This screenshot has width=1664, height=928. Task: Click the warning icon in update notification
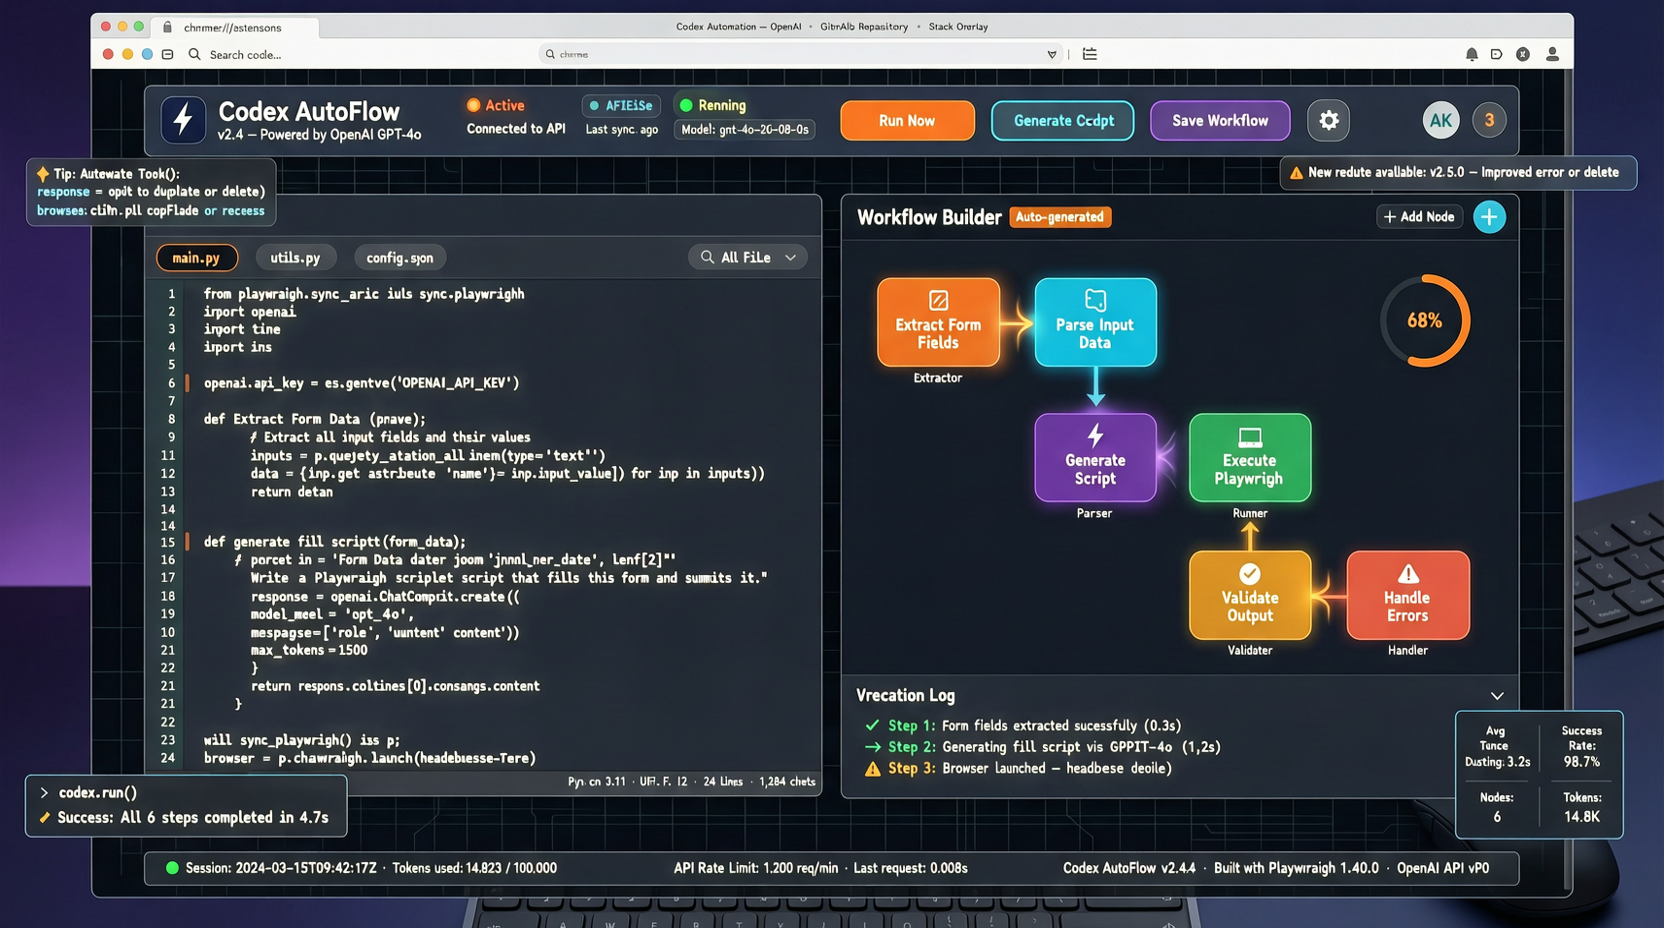[x=1296, y=173]
